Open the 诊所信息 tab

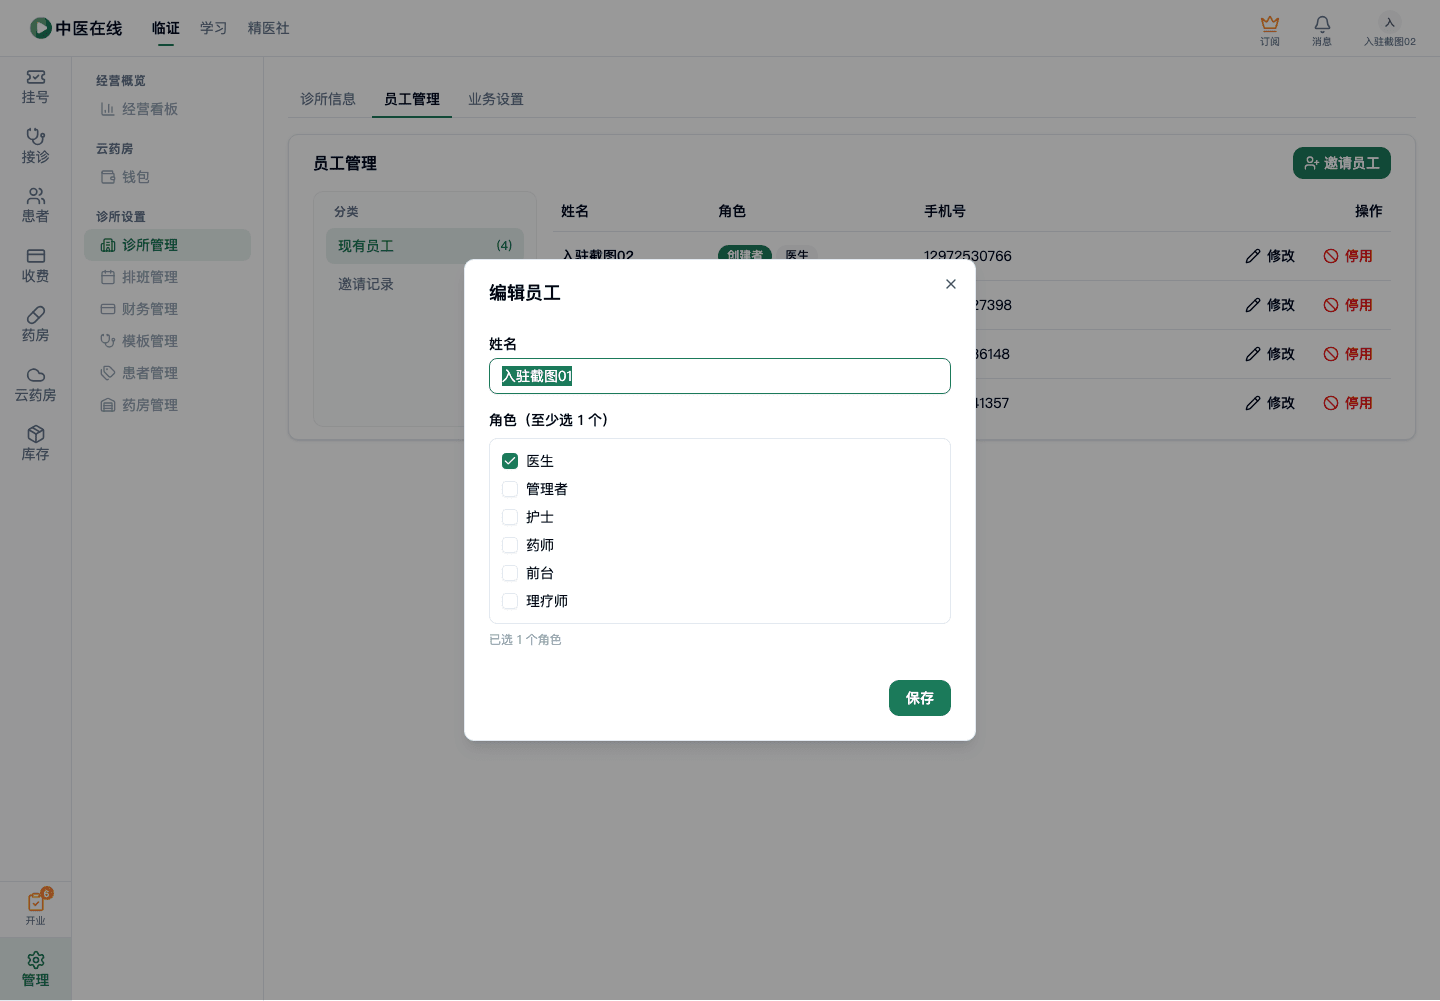(328, 99)
